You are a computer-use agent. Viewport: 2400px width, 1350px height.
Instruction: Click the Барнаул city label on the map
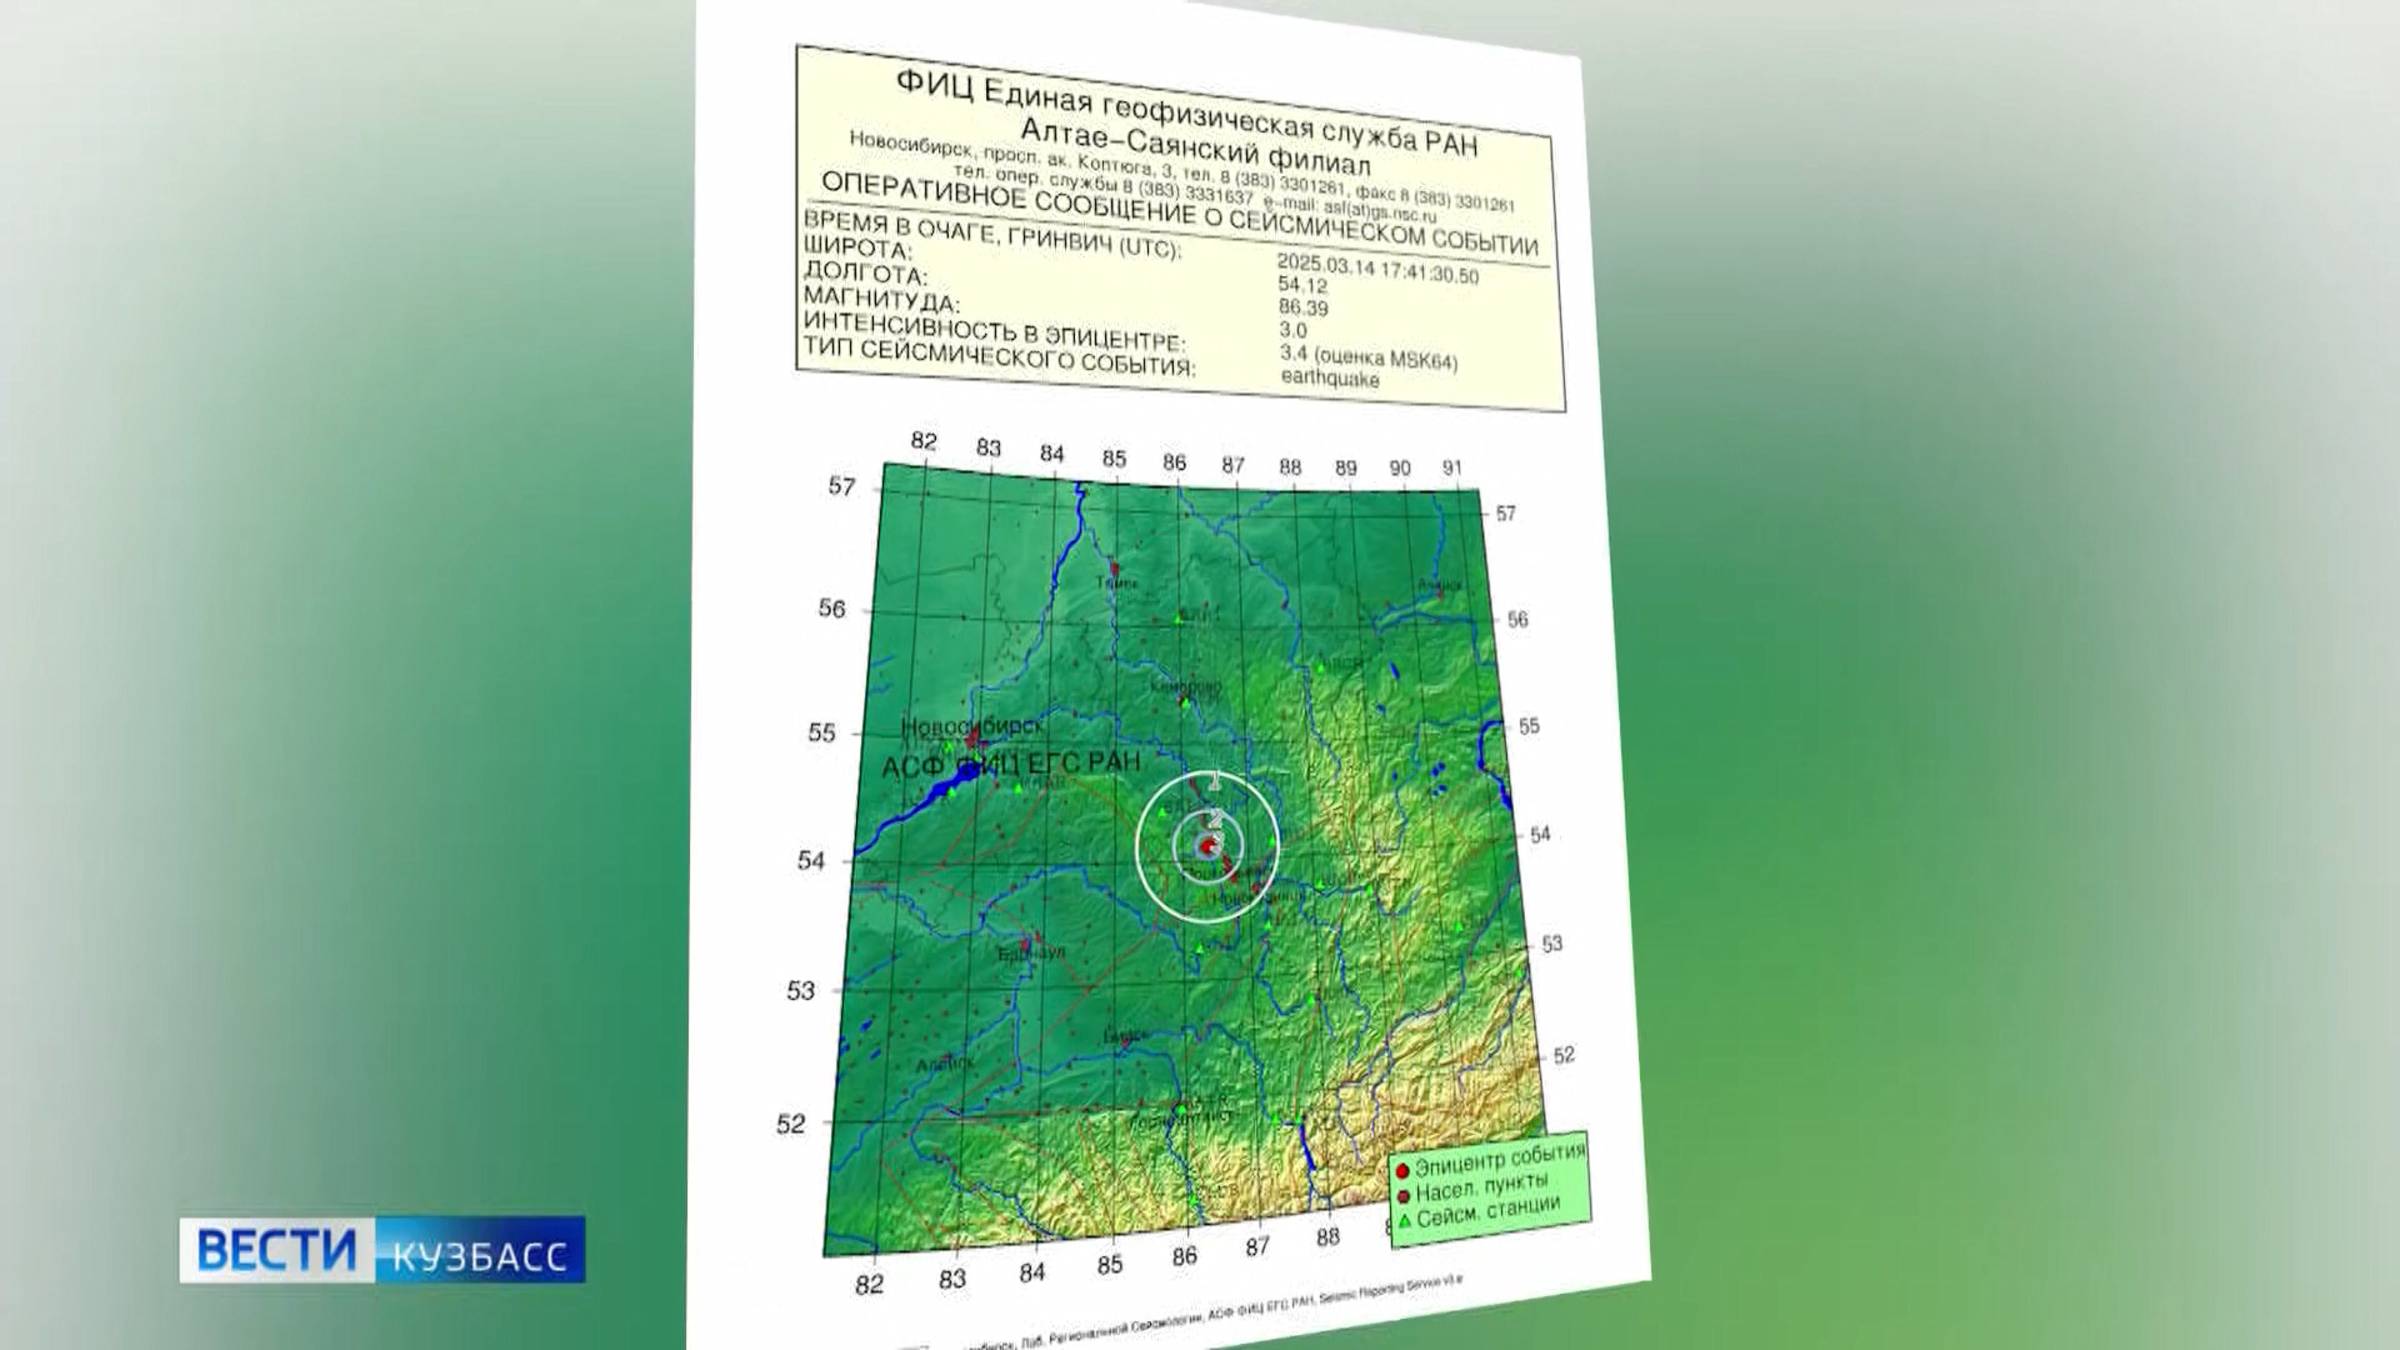[1031, 954]
